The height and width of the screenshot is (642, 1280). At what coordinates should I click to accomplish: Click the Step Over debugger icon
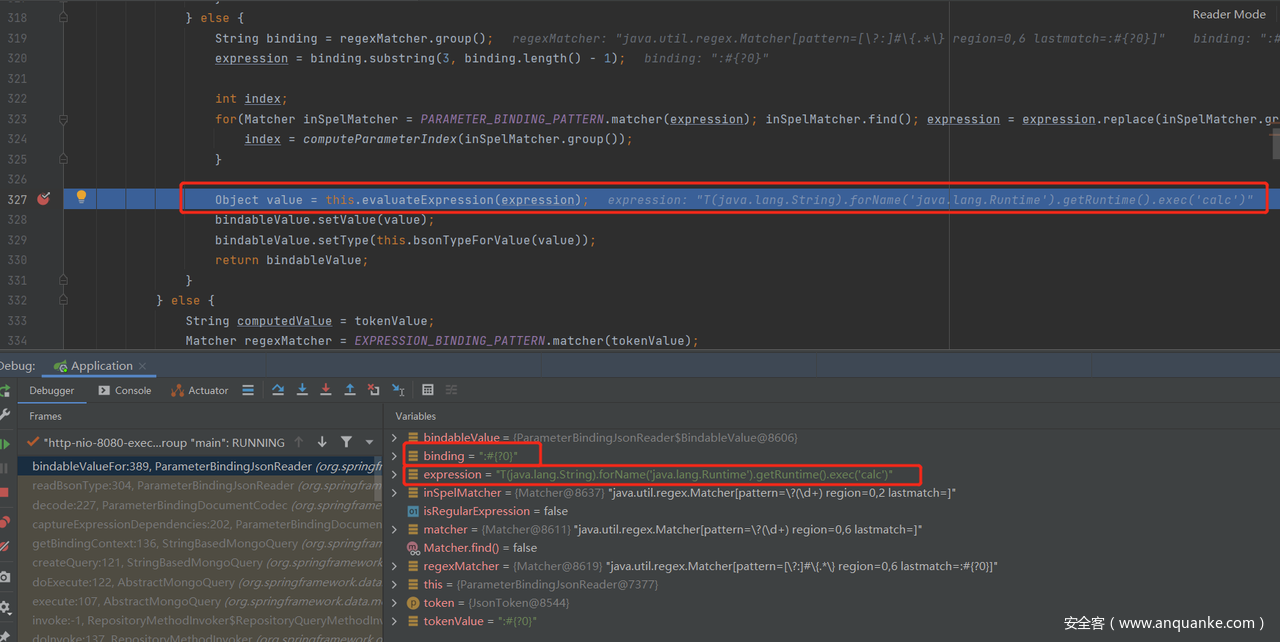(278, 390)
